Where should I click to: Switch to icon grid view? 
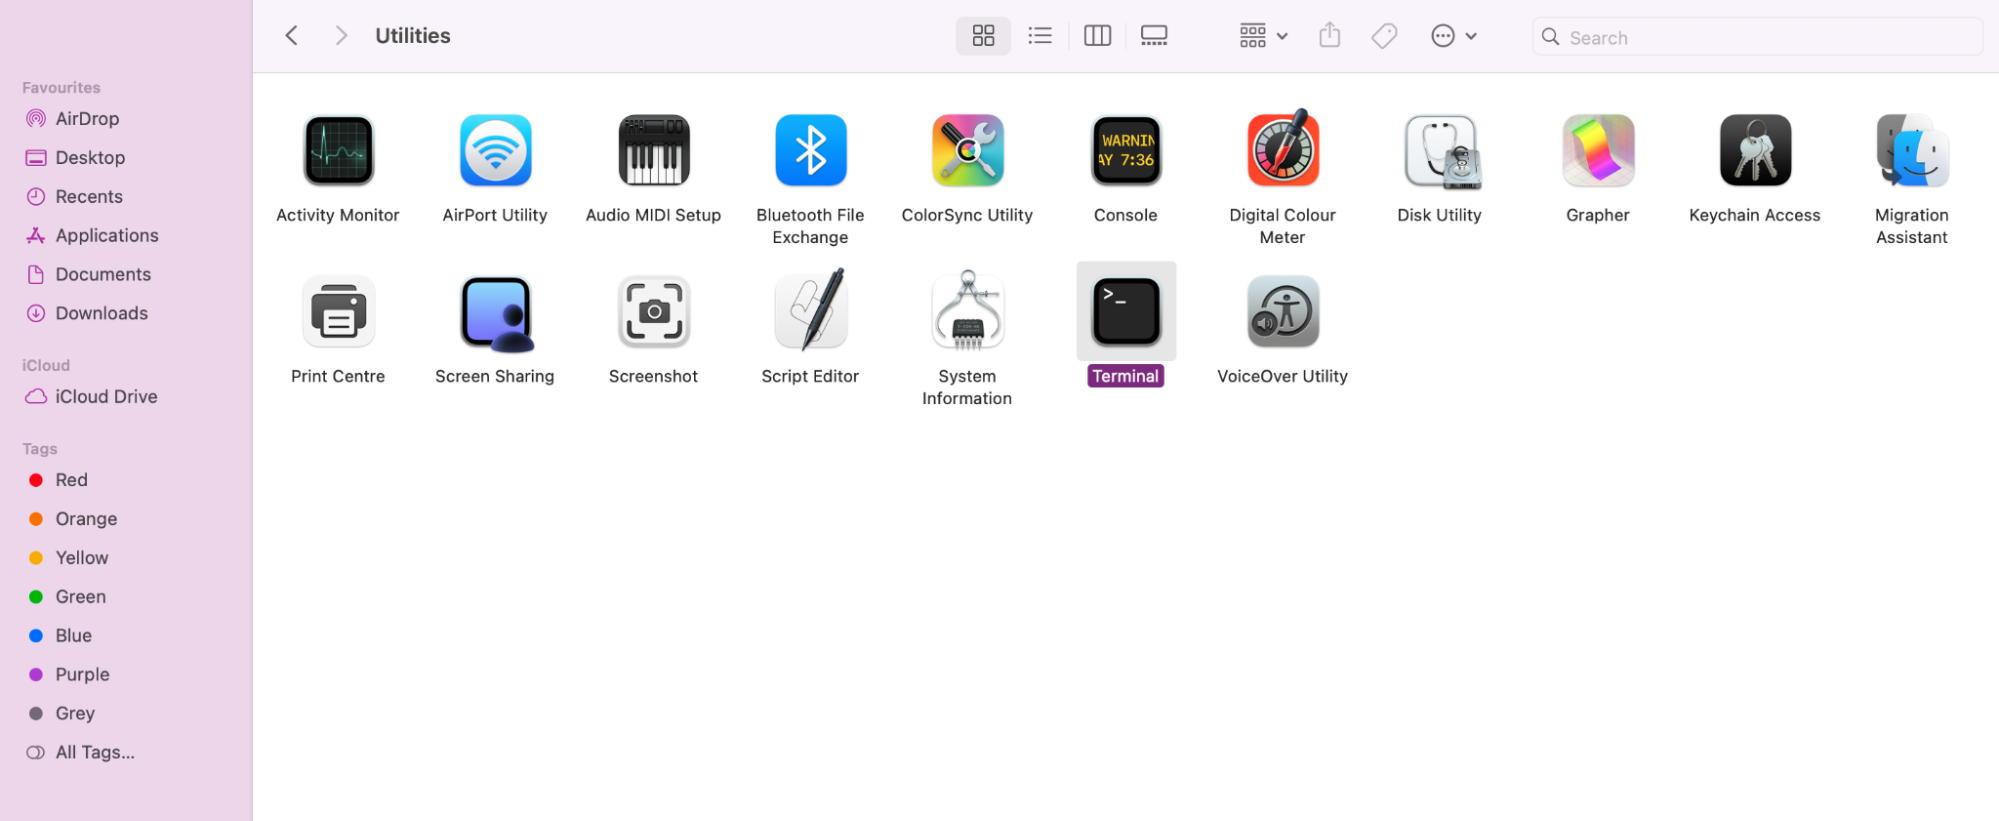point(983,36)
